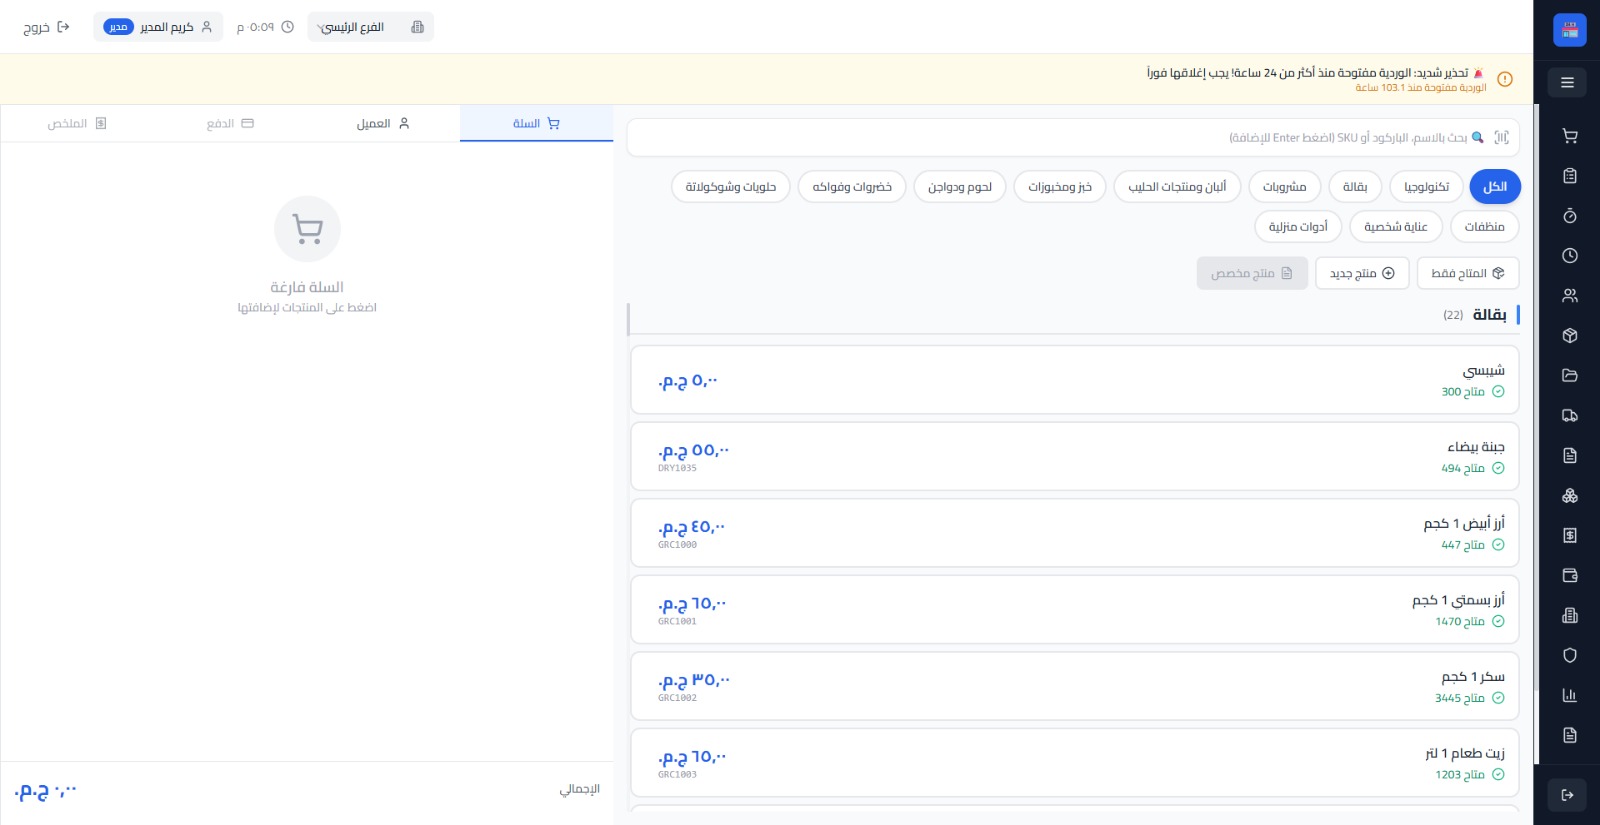Open the bar chart reports icon in the sidebar
1600x825 pixels.
tap(1569, 696)
